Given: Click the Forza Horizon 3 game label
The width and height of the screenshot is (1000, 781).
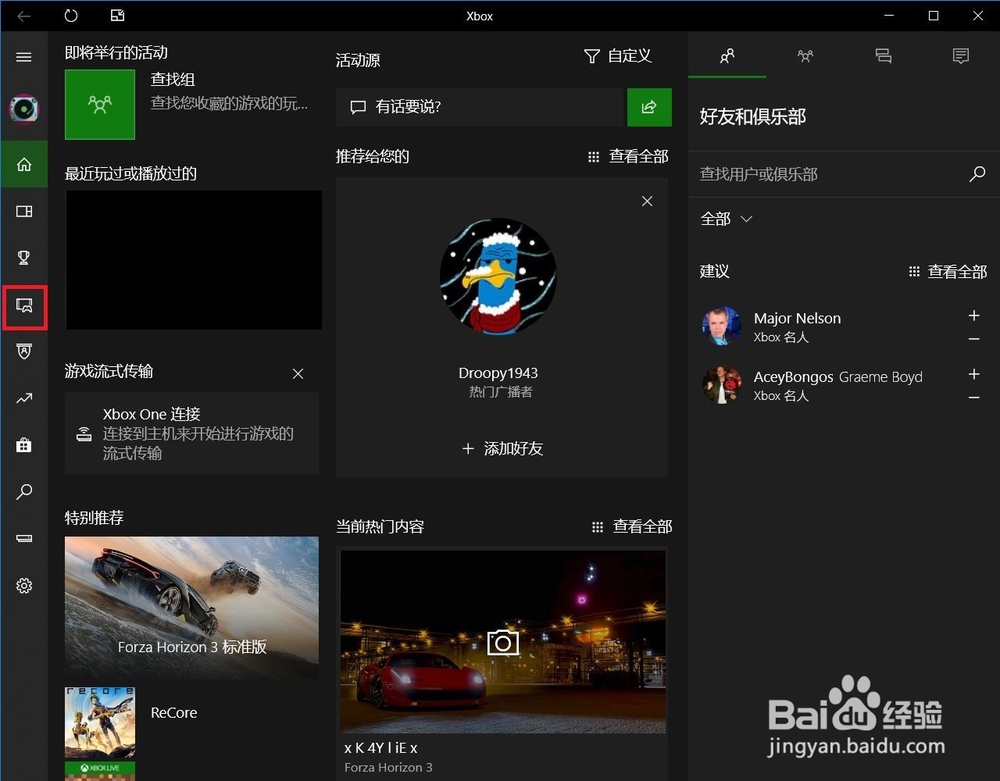Looking at the screenshot, I should tap(388, 768).
